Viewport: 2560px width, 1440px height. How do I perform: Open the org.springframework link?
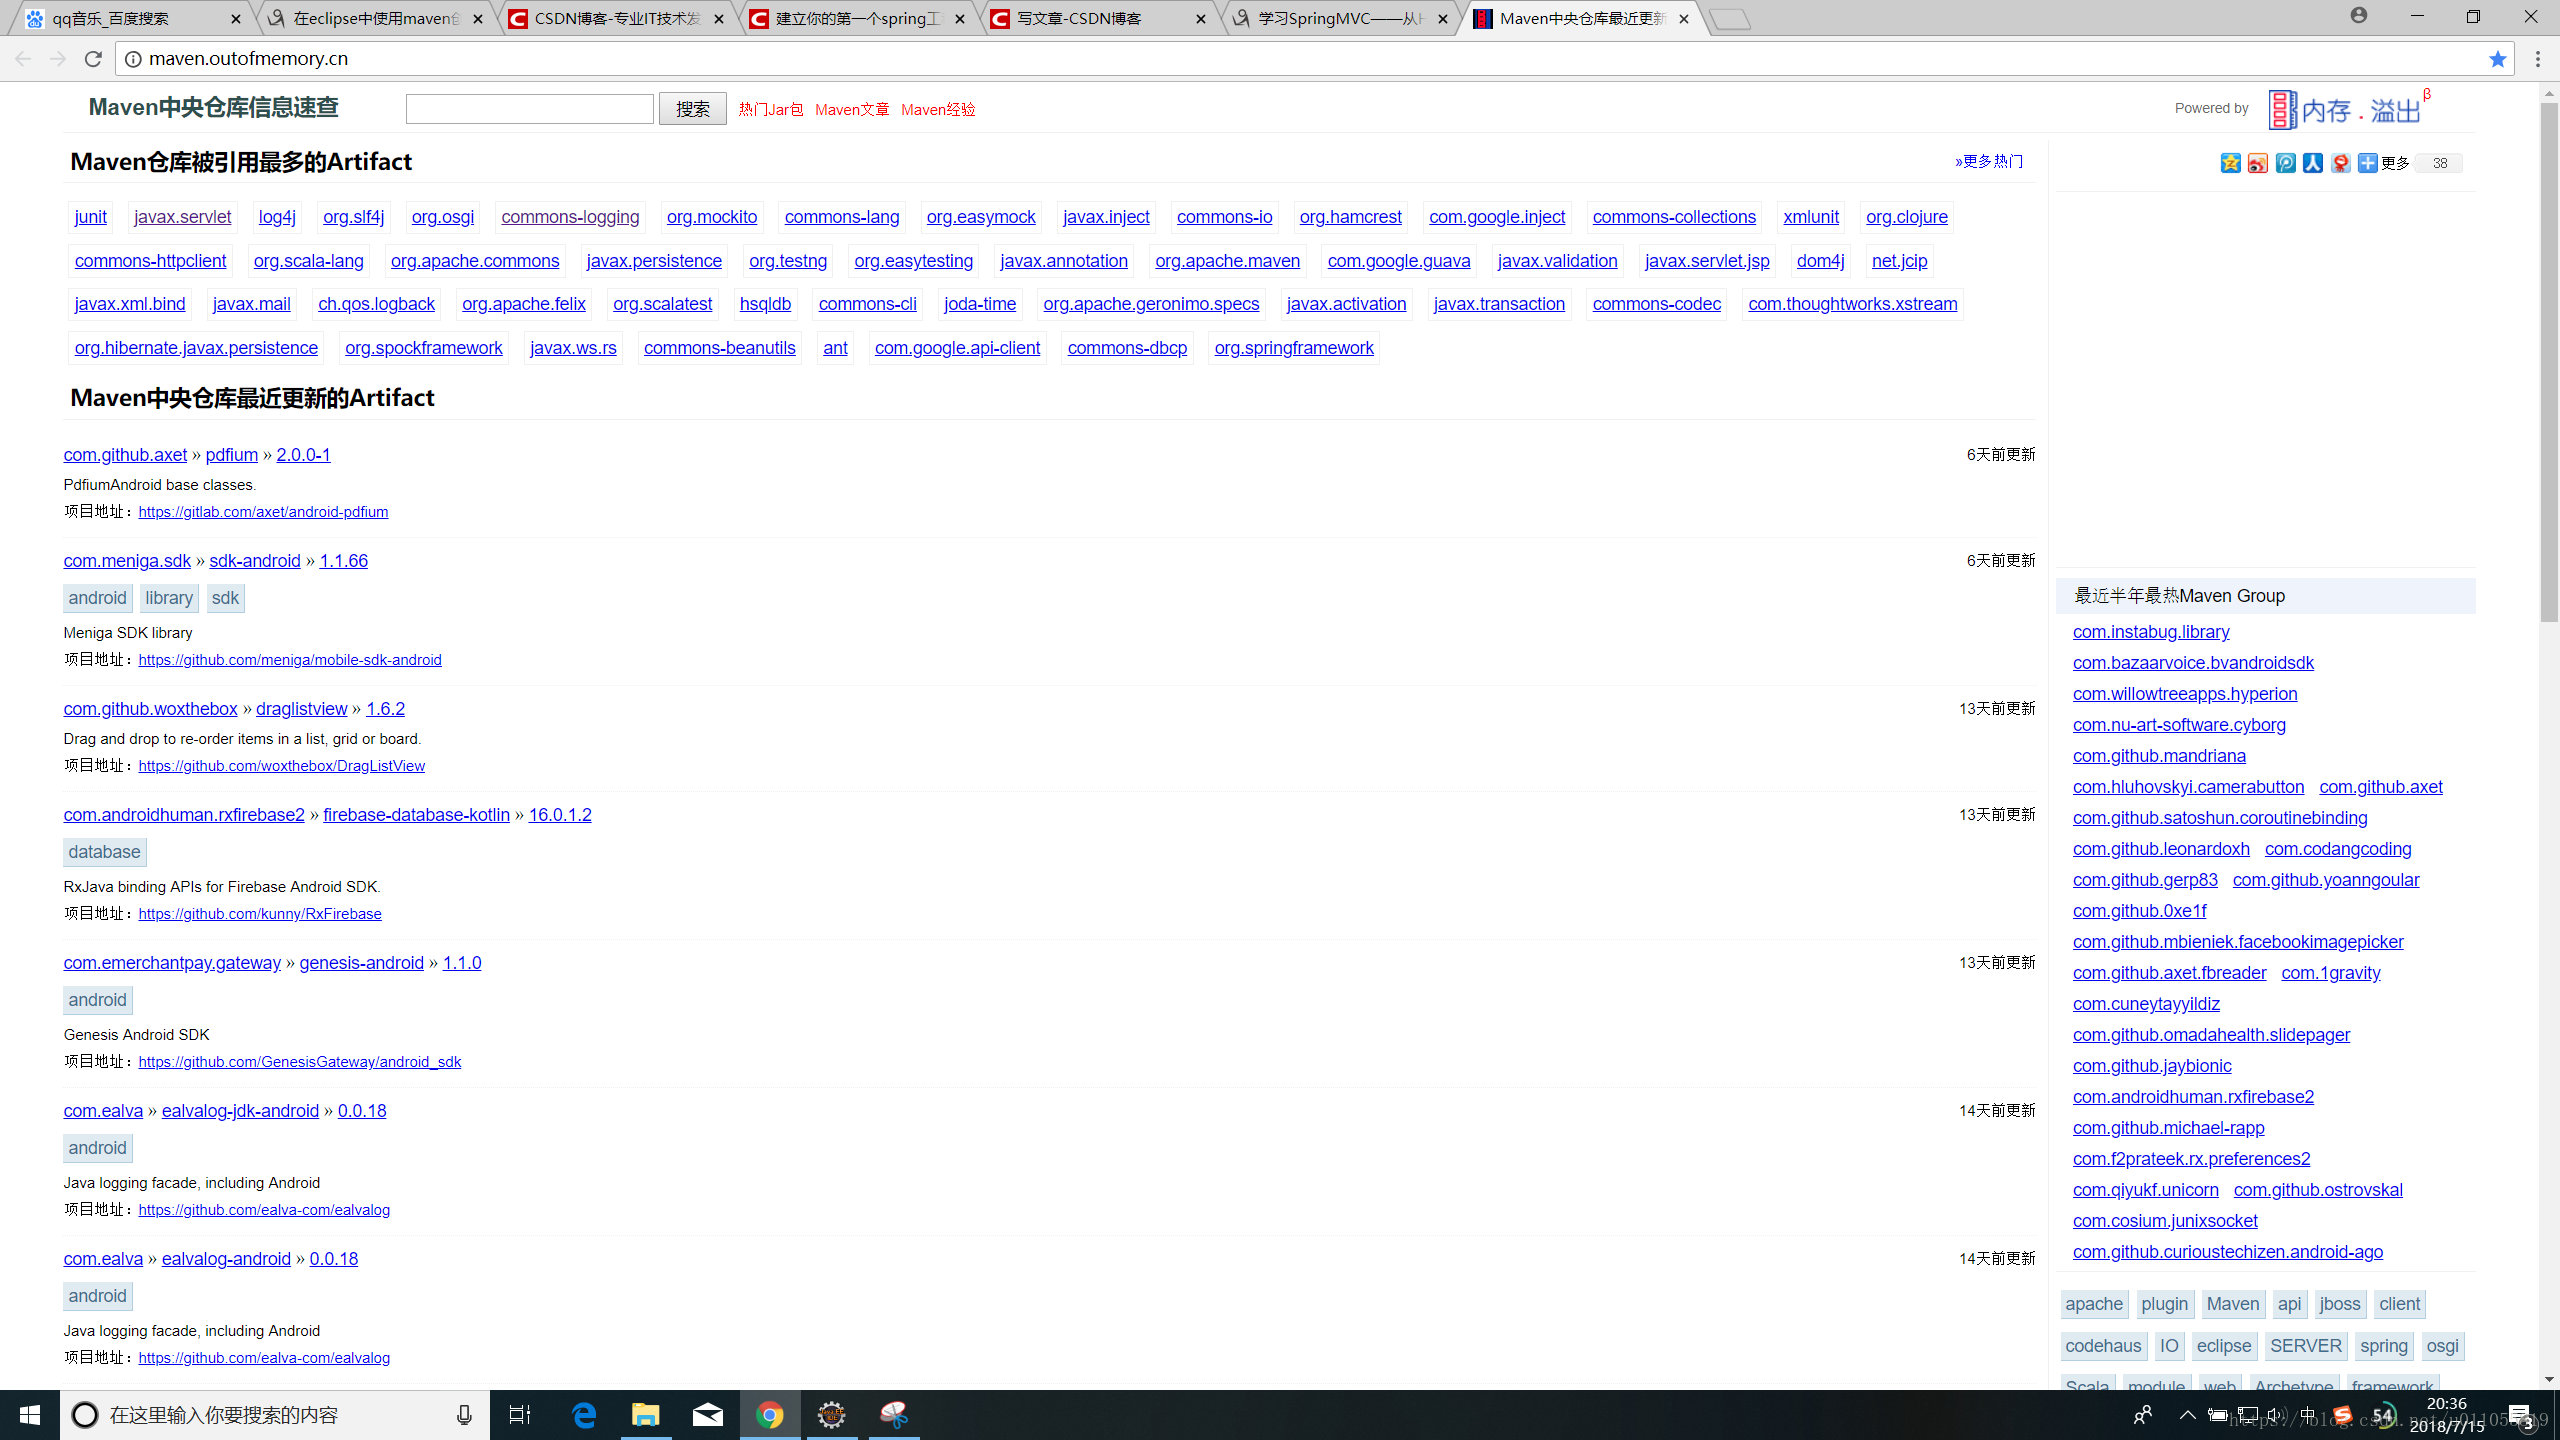tap(1294, 348)
